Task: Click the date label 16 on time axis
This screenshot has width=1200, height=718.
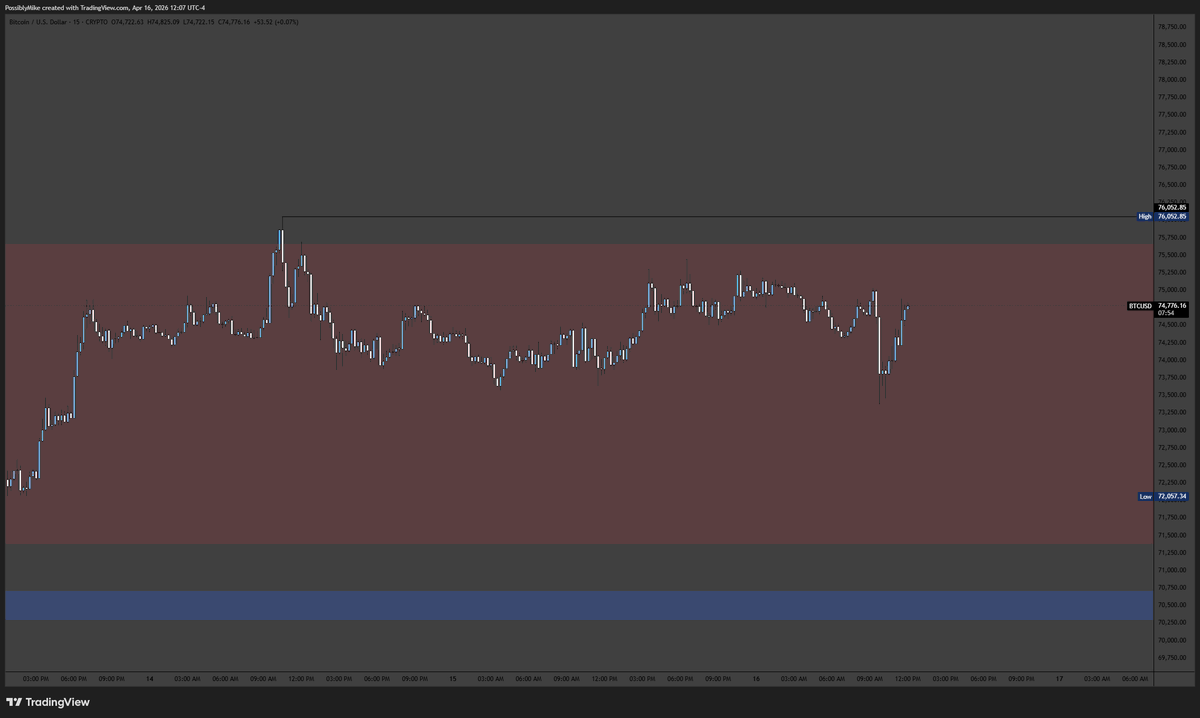Action: click(756, 679)
